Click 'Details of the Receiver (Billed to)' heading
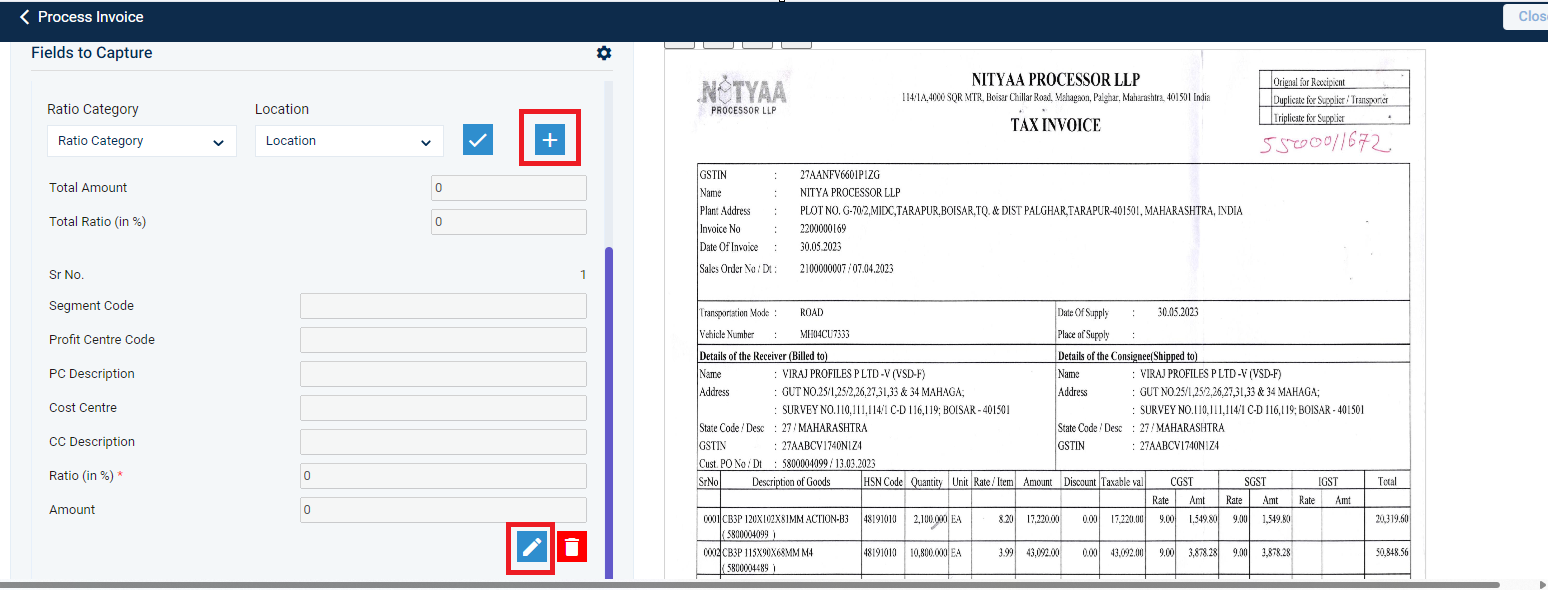This screenshot has height=590, width=1548. coord(763,356)
